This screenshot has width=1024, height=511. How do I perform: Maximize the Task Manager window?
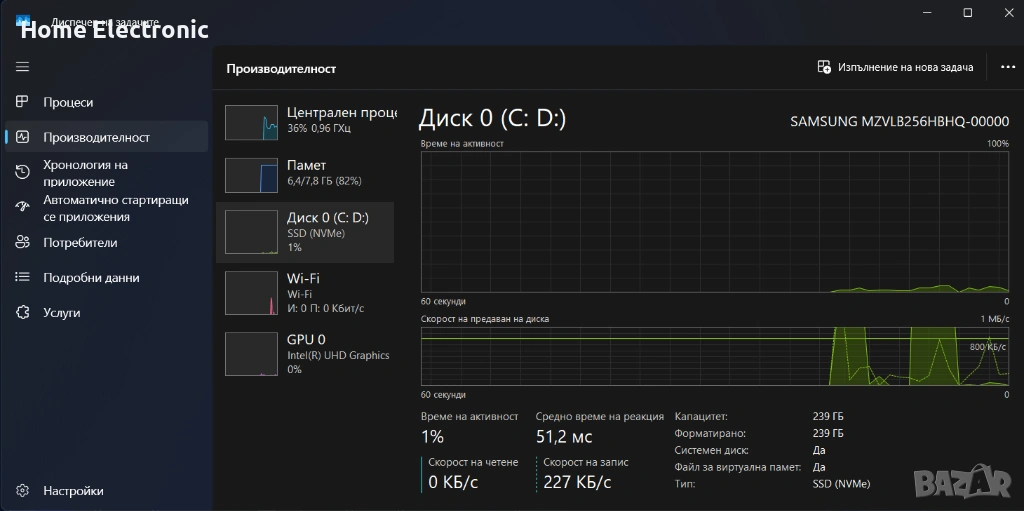click(967, 12)
